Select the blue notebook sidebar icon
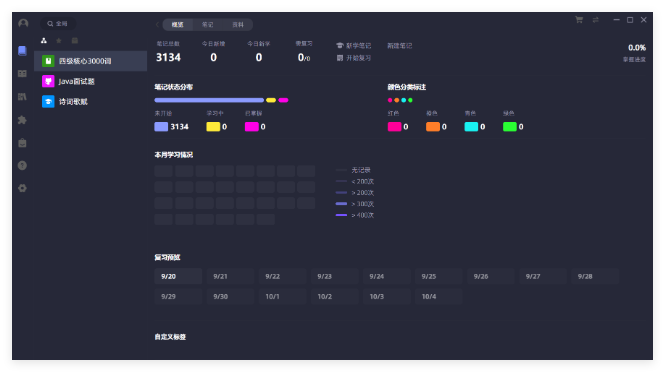The width and height of the screenshot is (665, 372). tap(22, 51)
